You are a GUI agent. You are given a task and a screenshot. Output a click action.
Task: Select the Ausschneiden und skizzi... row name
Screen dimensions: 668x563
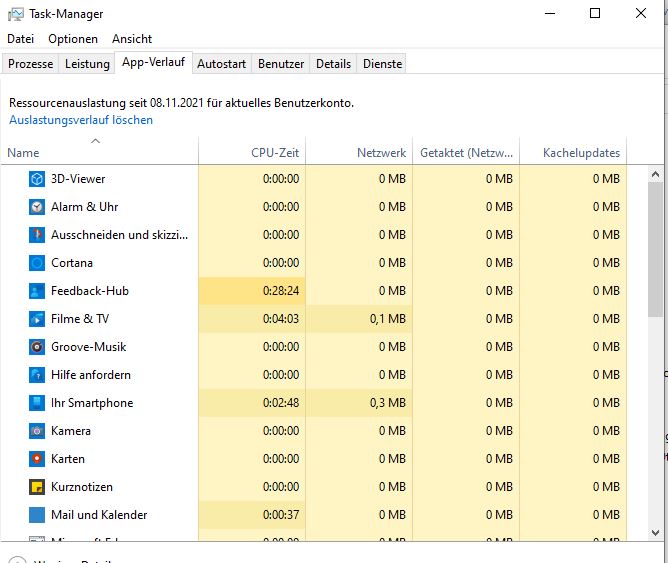point(119,235)
